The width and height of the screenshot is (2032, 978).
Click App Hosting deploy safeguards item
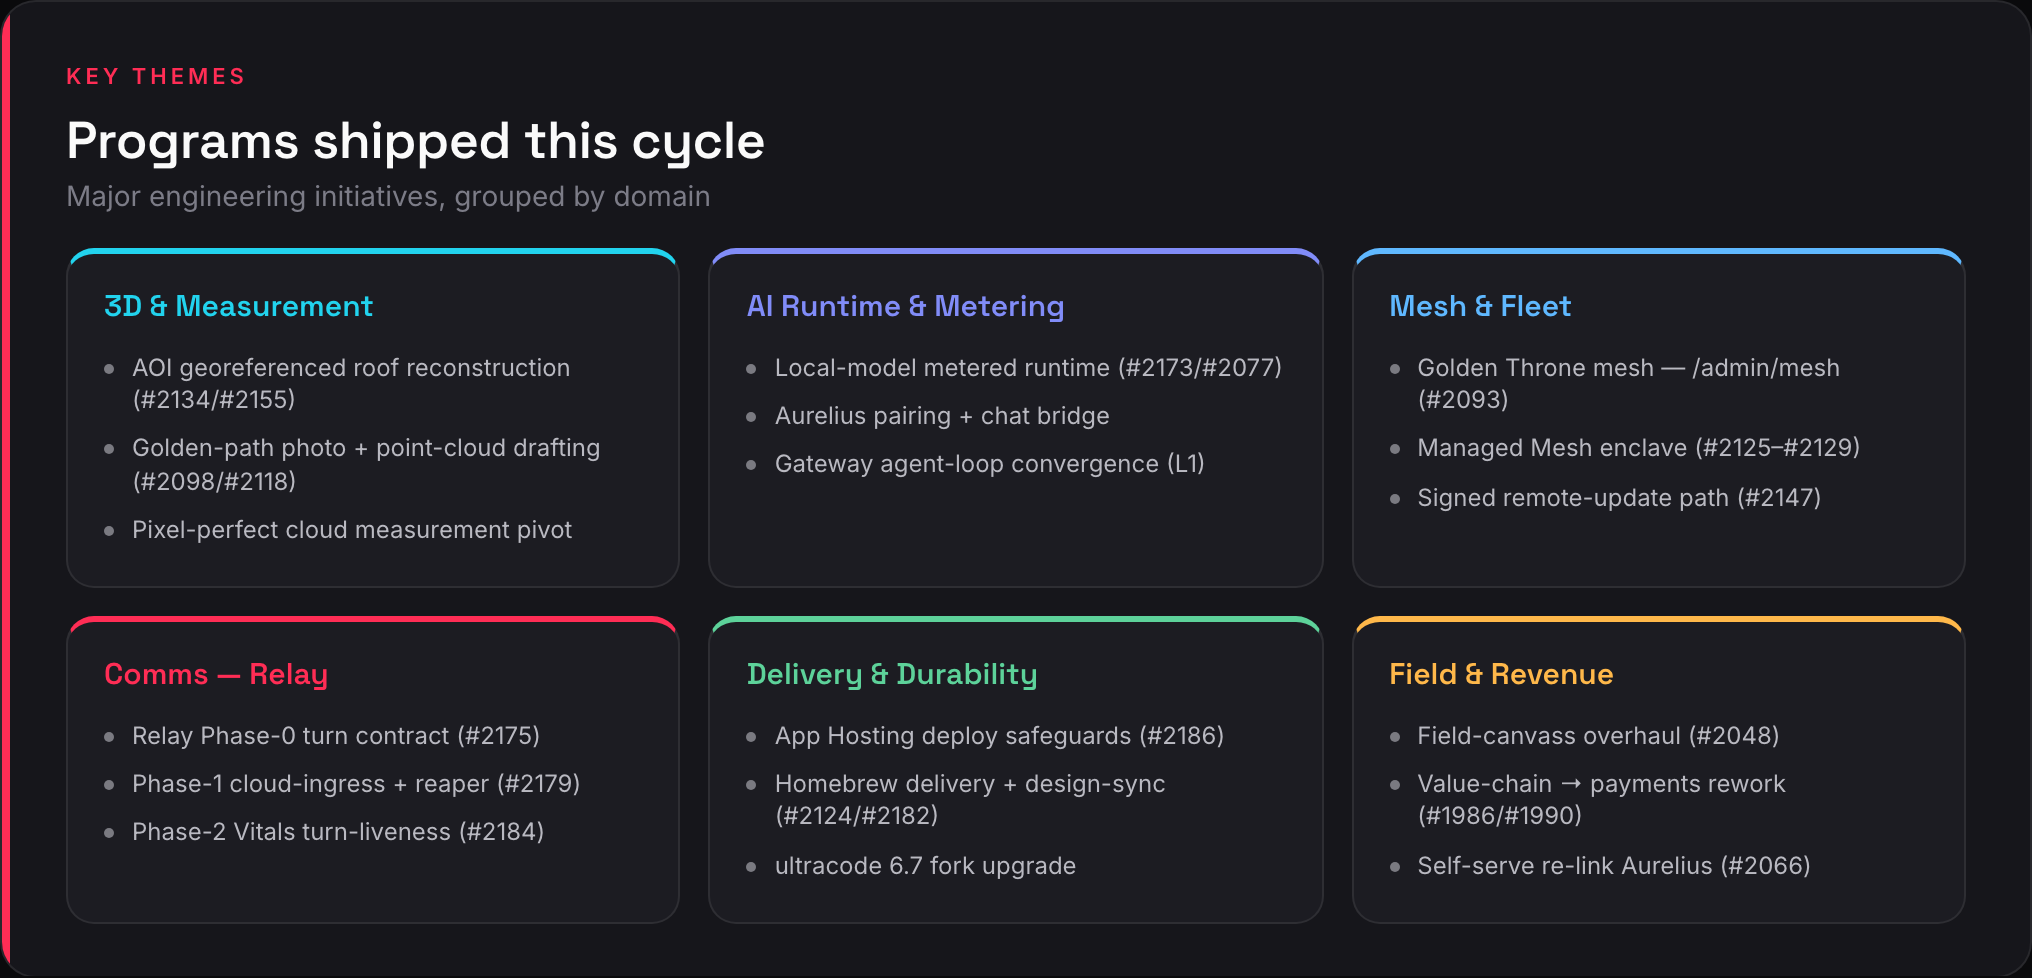999,736
